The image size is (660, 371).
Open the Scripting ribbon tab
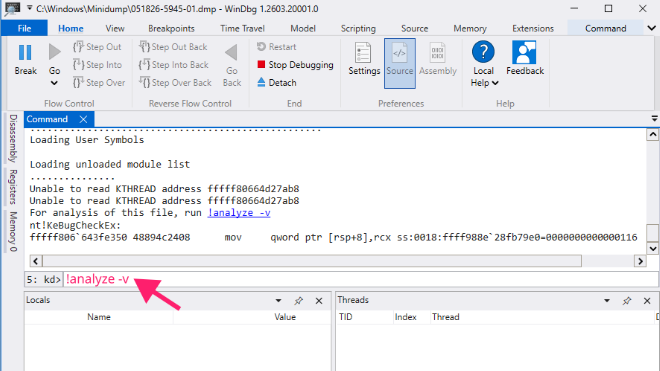[358, 28]
